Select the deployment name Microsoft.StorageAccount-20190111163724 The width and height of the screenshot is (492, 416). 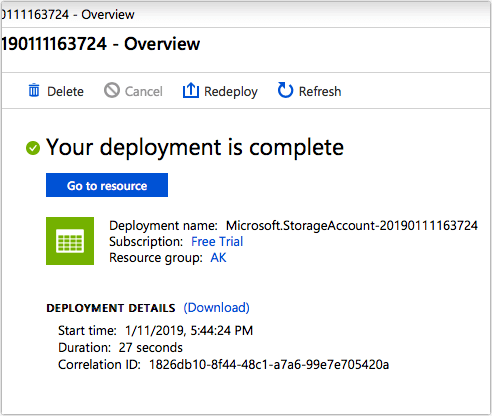point(352,226)
